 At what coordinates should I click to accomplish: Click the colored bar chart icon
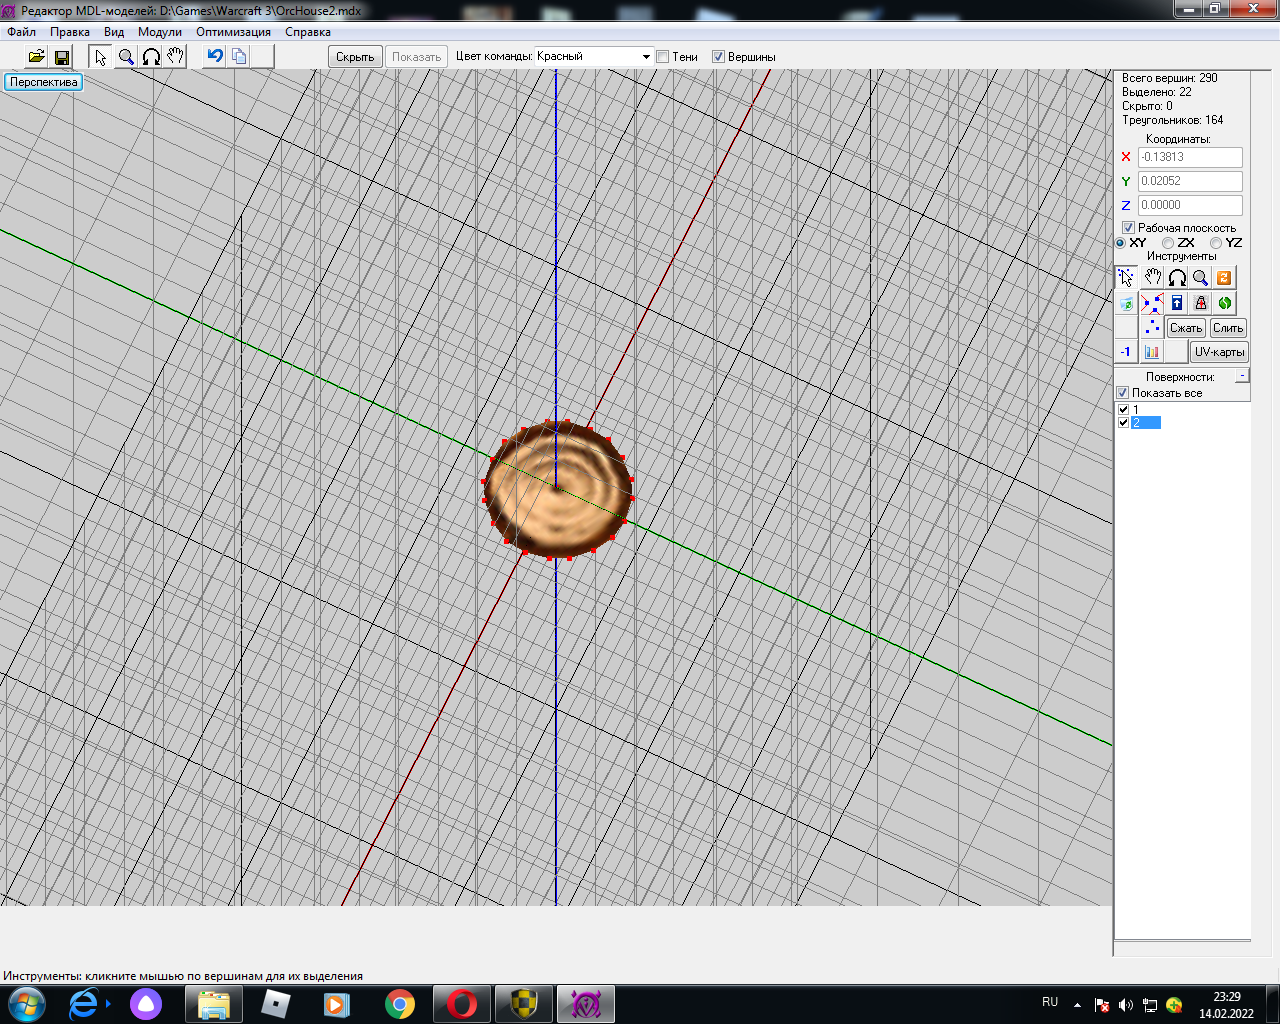coord(1152,352)
